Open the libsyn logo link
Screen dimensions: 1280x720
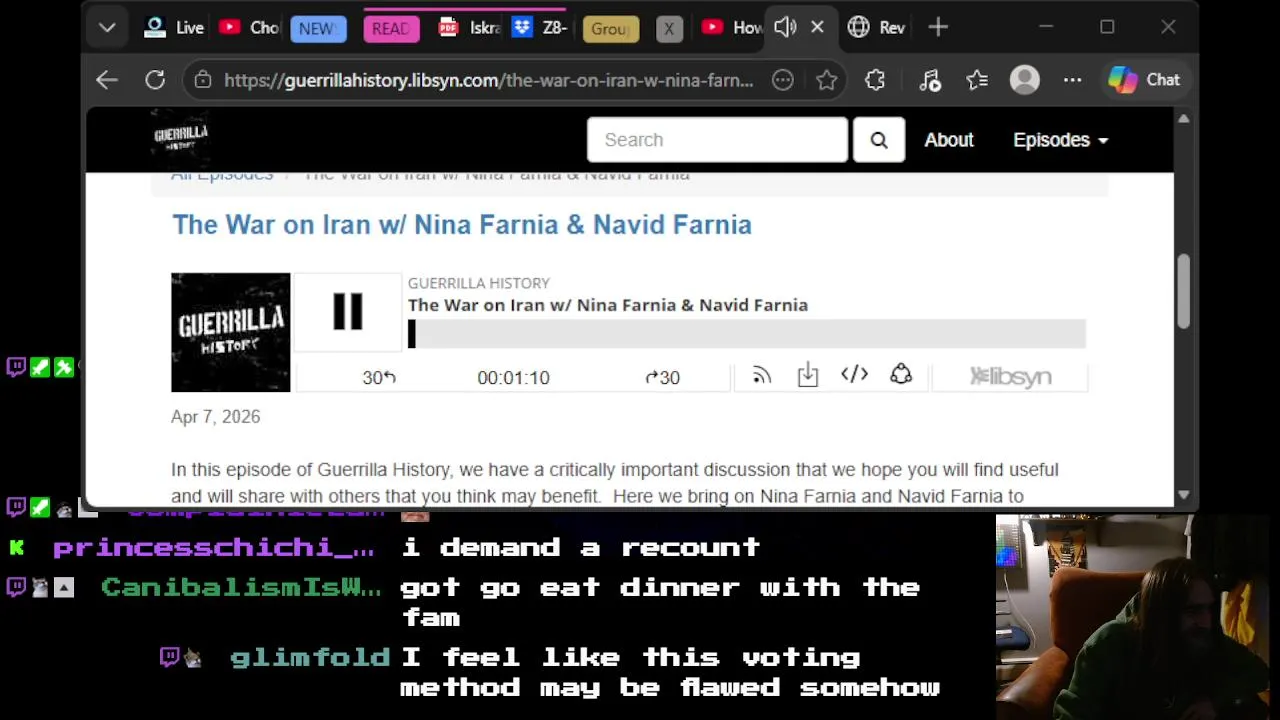1010,376
